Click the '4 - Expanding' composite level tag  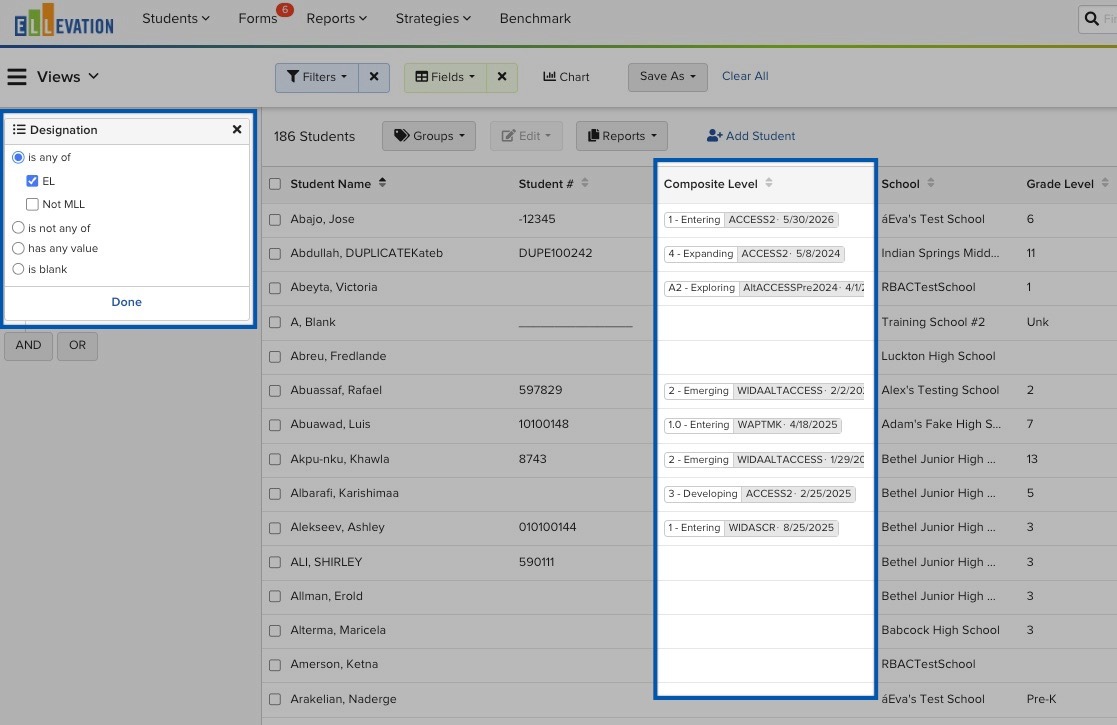click(701, 254)
